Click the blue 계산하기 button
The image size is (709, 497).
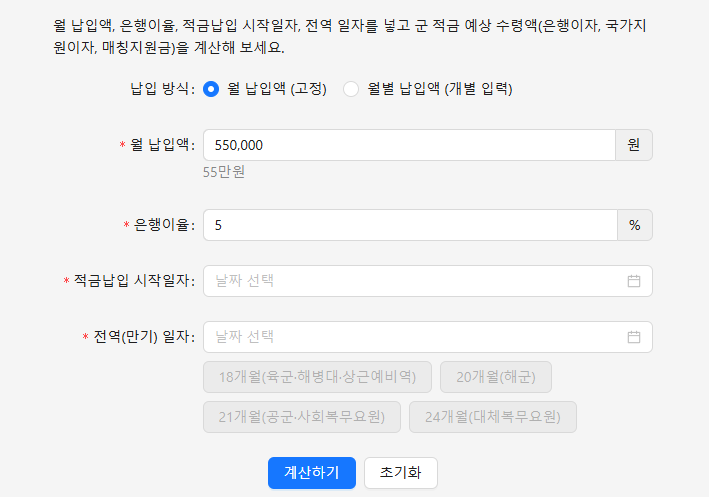[312, 473]
